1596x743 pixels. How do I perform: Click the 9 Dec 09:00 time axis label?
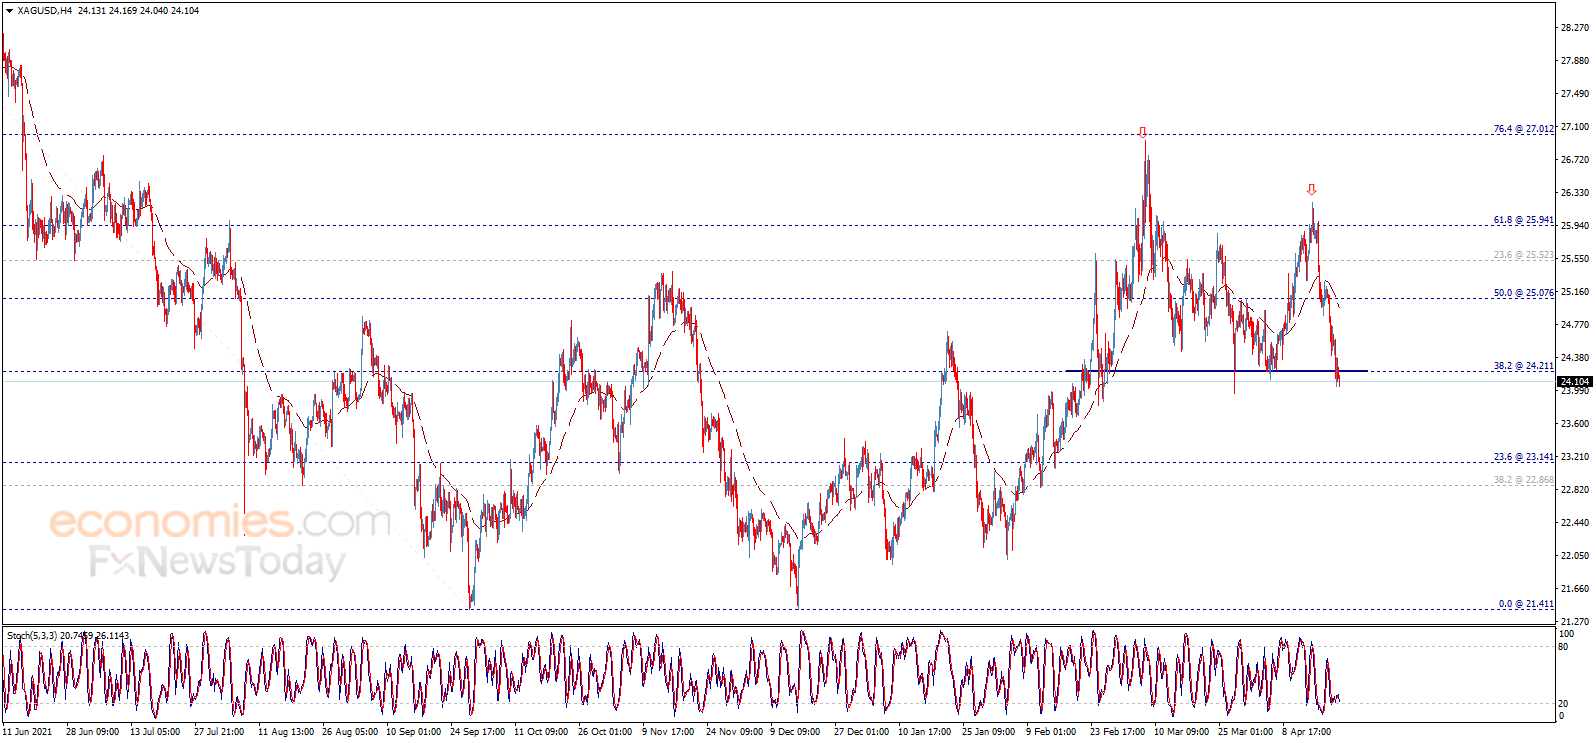tap(795, 732)
